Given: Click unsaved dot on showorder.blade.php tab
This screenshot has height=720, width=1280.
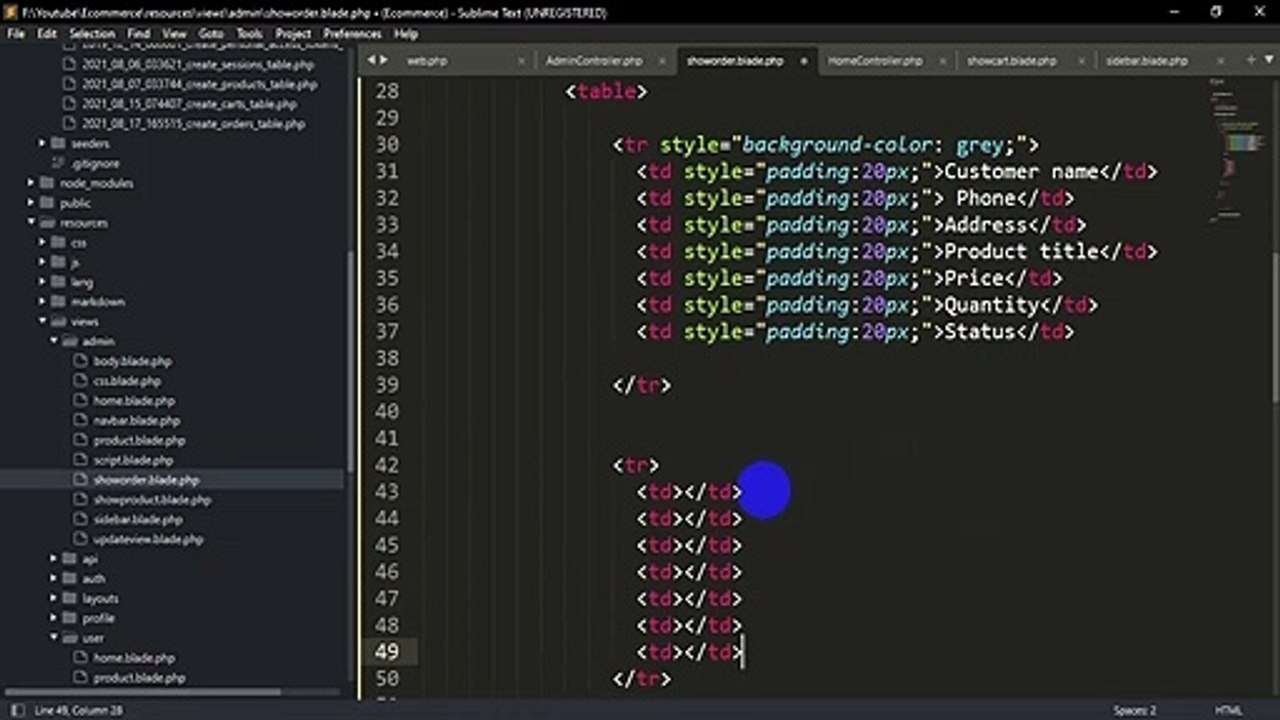Looking at the screenshot, I should [x=803, y=61].
